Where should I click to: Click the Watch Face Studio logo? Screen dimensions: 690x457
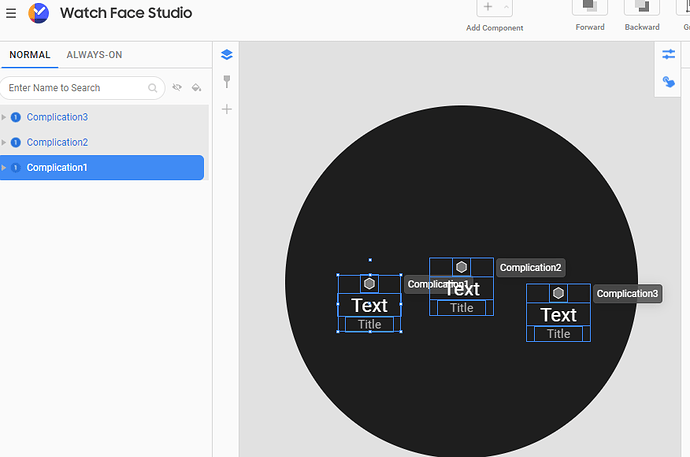click(x=39, y=13)
